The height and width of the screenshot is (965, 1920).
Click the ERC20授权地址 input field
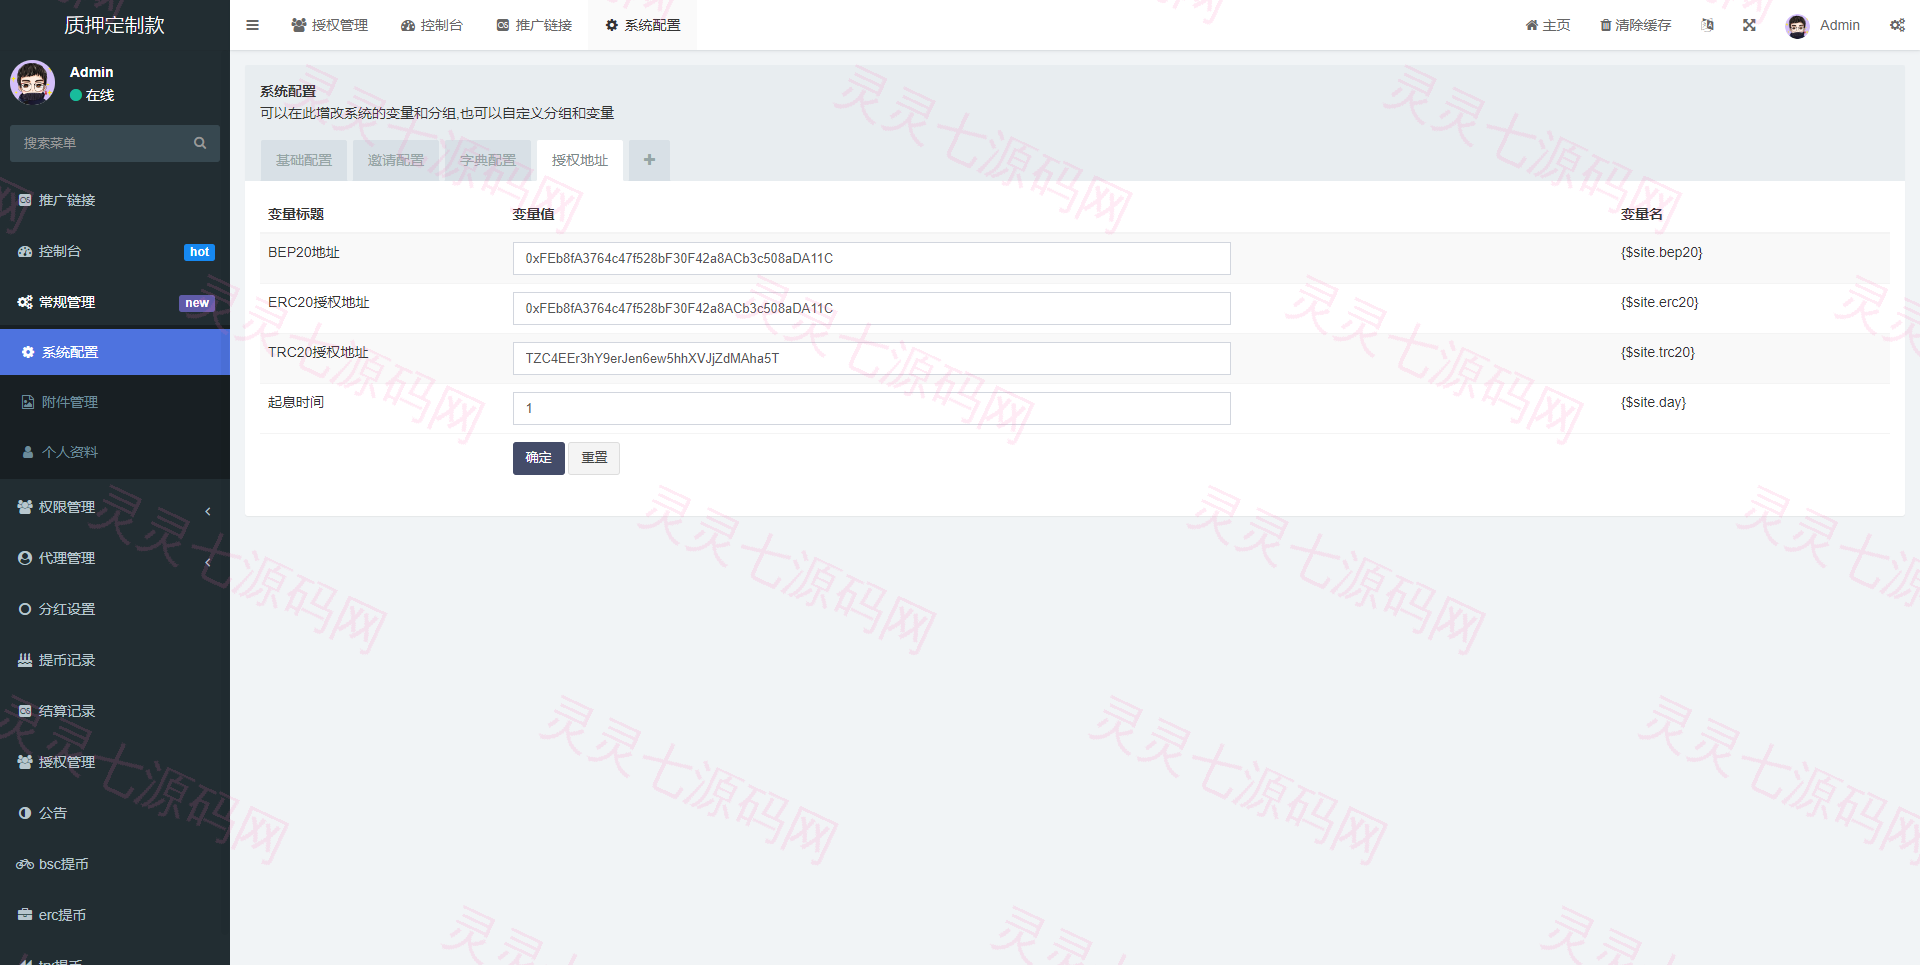click(x=872, y=308)
